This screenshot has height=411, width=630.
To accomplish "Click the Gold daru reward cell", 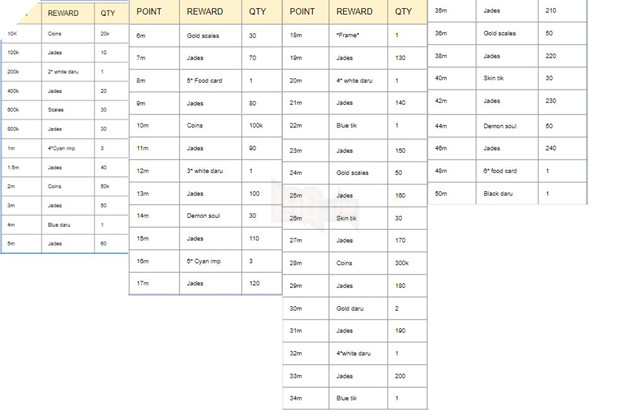I will 353,308.
